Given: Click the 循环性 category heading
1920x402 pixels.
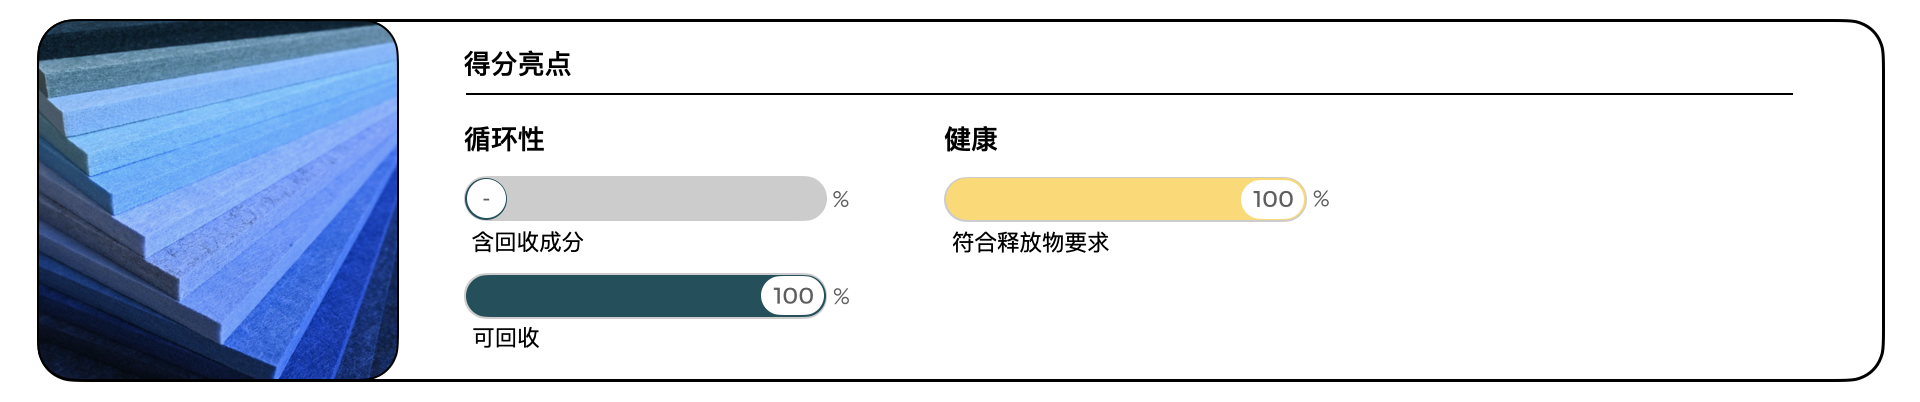Looking at the screenshot, I should coord(504,139).
